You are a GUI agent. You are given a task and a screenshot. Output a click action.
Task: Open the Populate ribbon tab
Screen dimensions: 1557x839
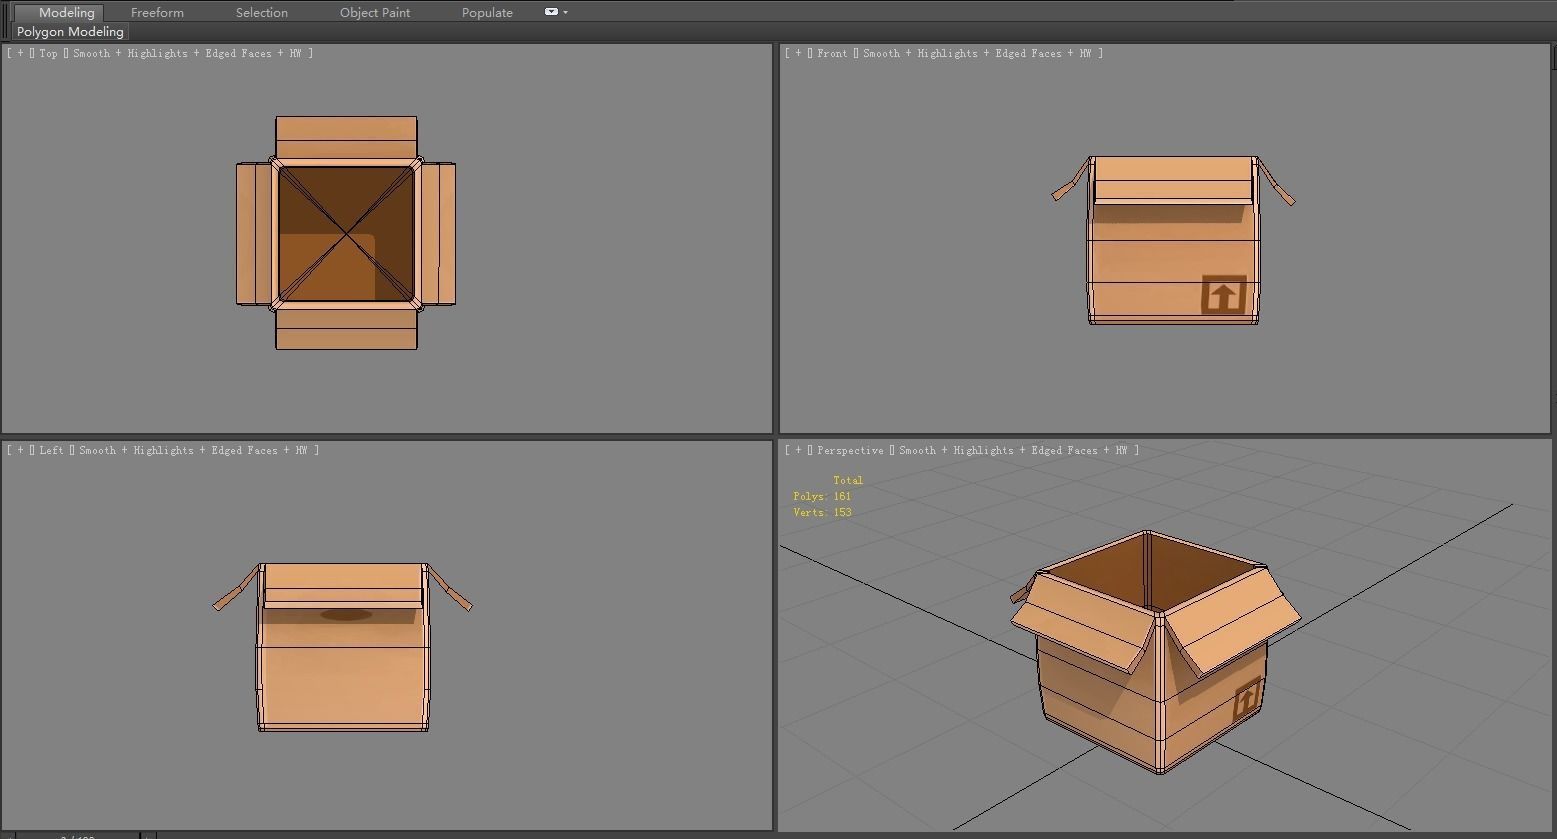coord(487,12)
